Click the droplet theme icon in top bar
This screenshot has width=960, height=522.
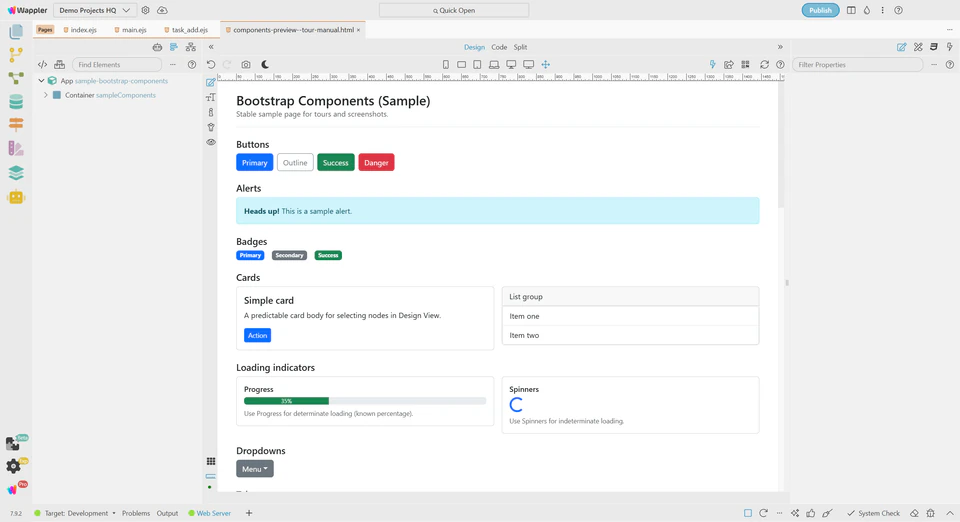(x=867, y=10)
